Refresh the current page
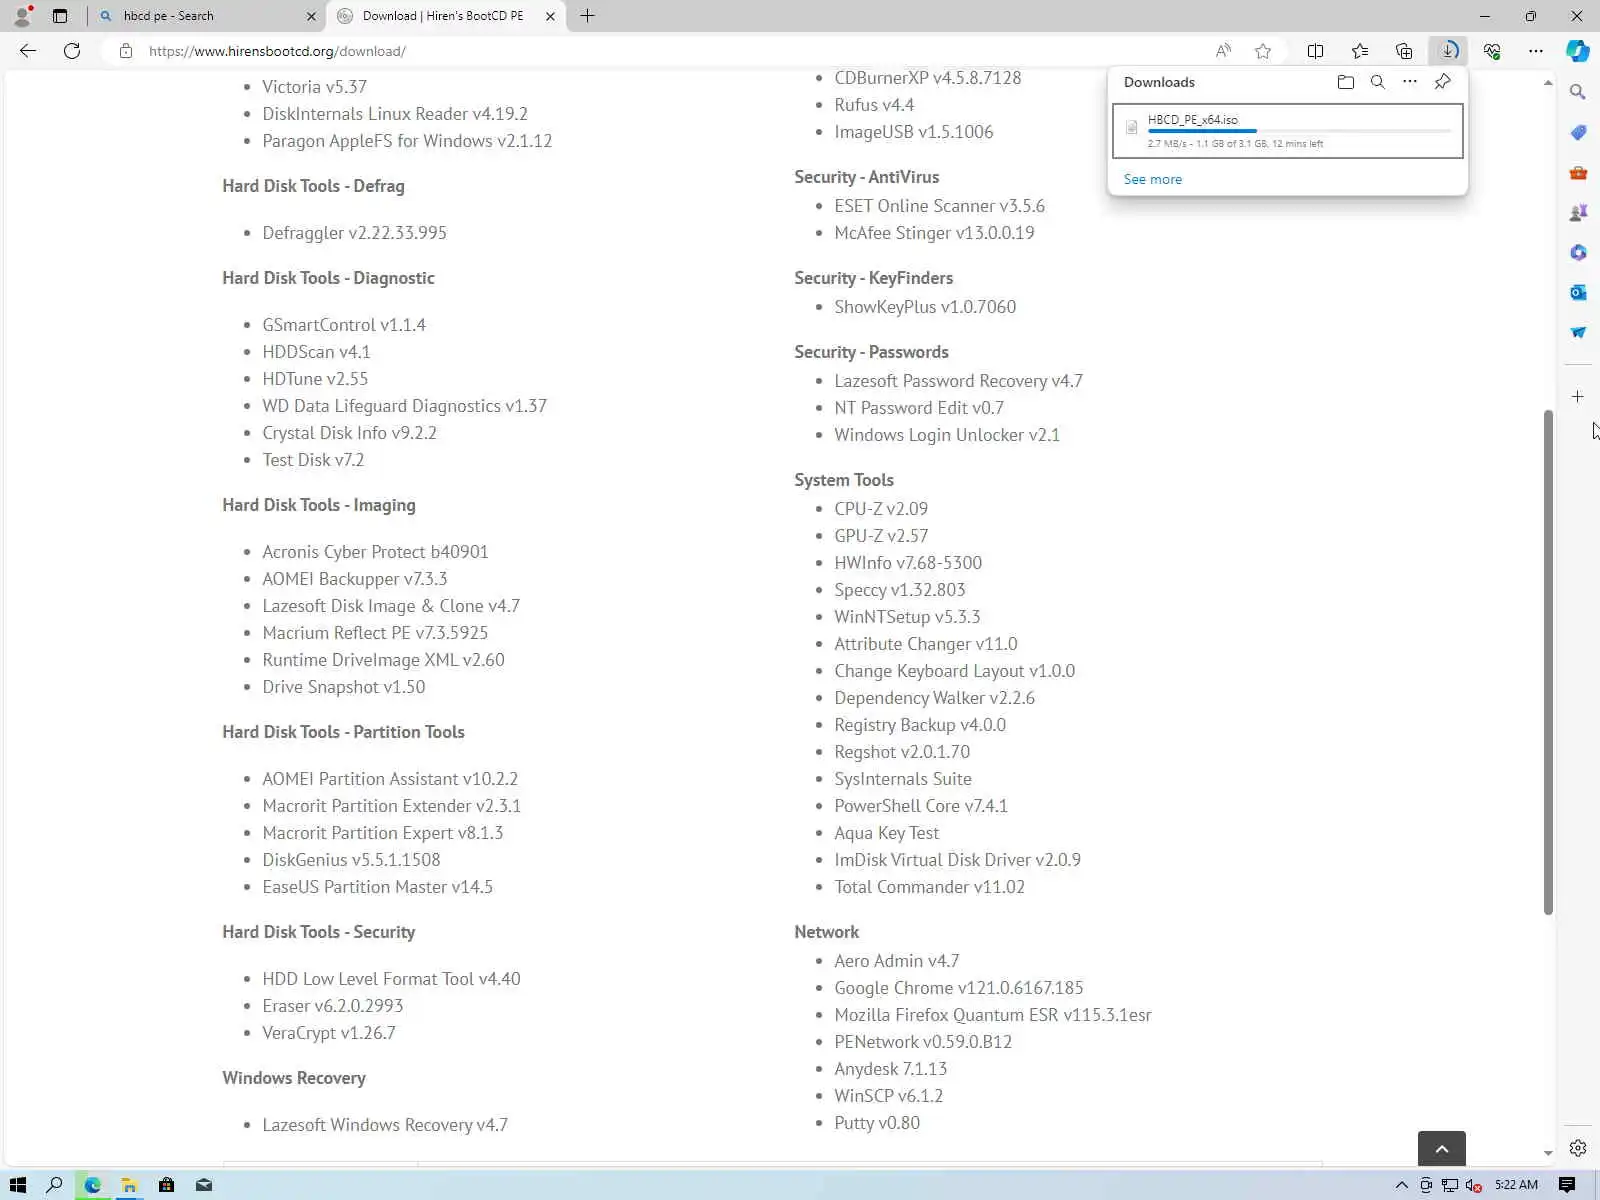This screenshot has height=1200, width=1600. pyautogui.click(x=72, y=51)
